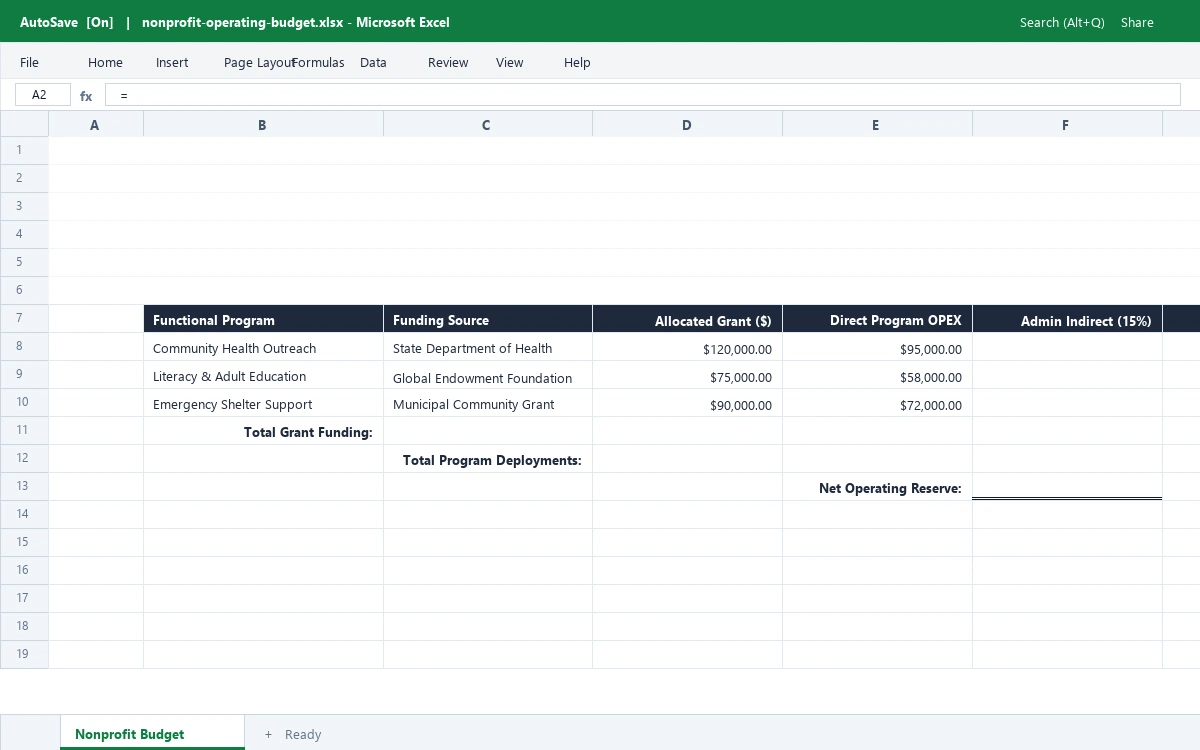
Task: Click into the formula bar
Action: pyautogui.click(x=642, y=95)
